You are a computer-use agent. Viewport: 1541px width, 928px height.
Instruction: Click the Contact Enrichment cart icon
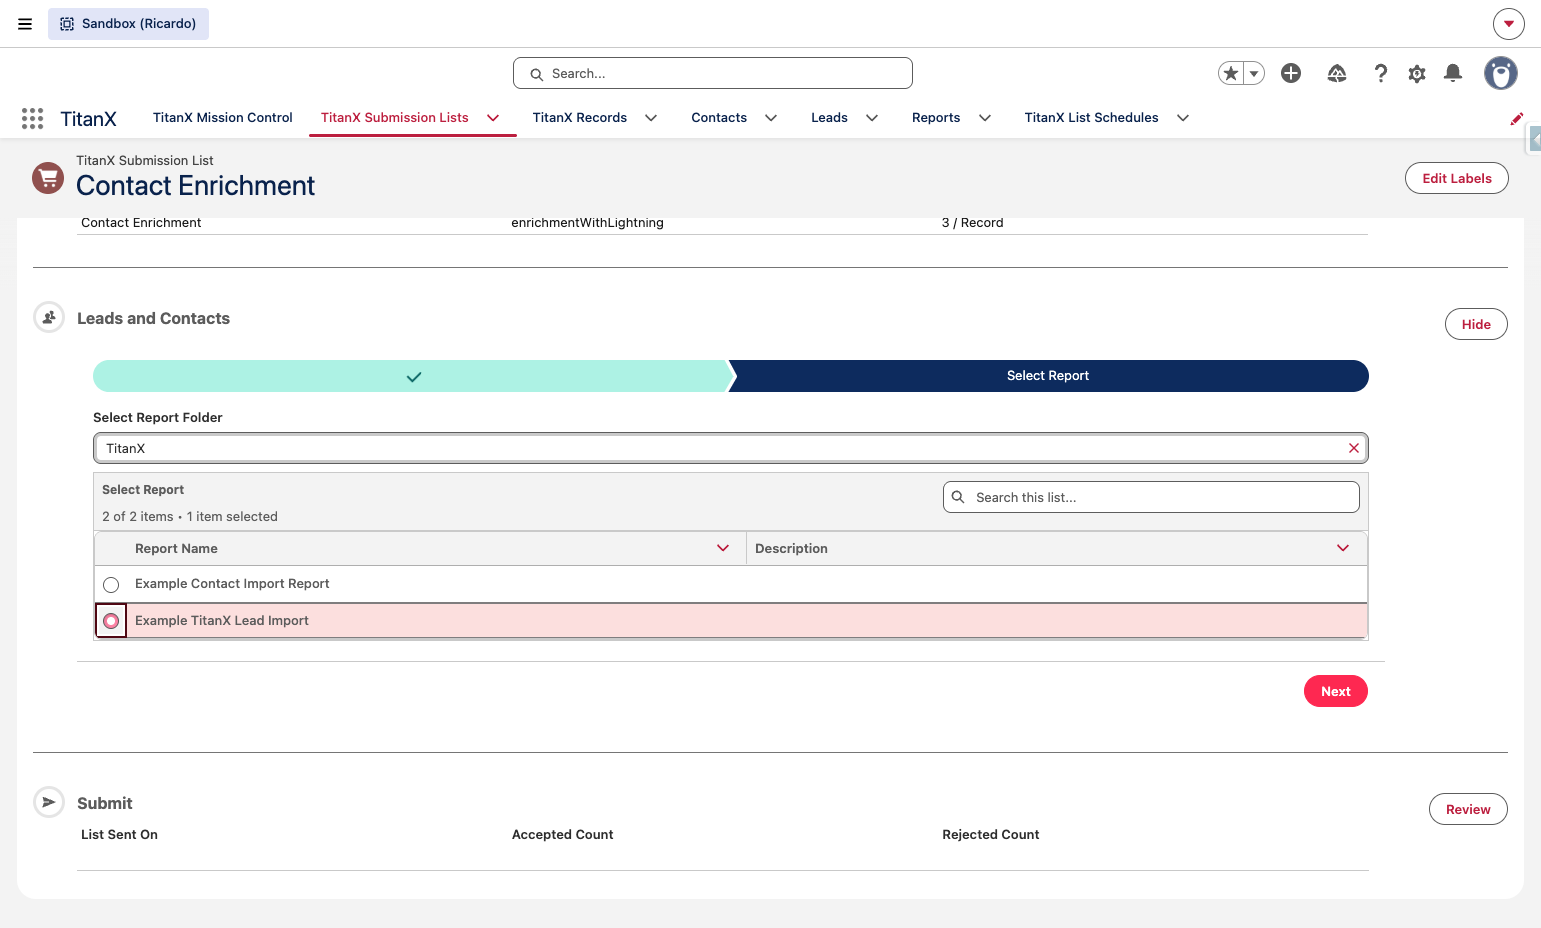[48, 178]
